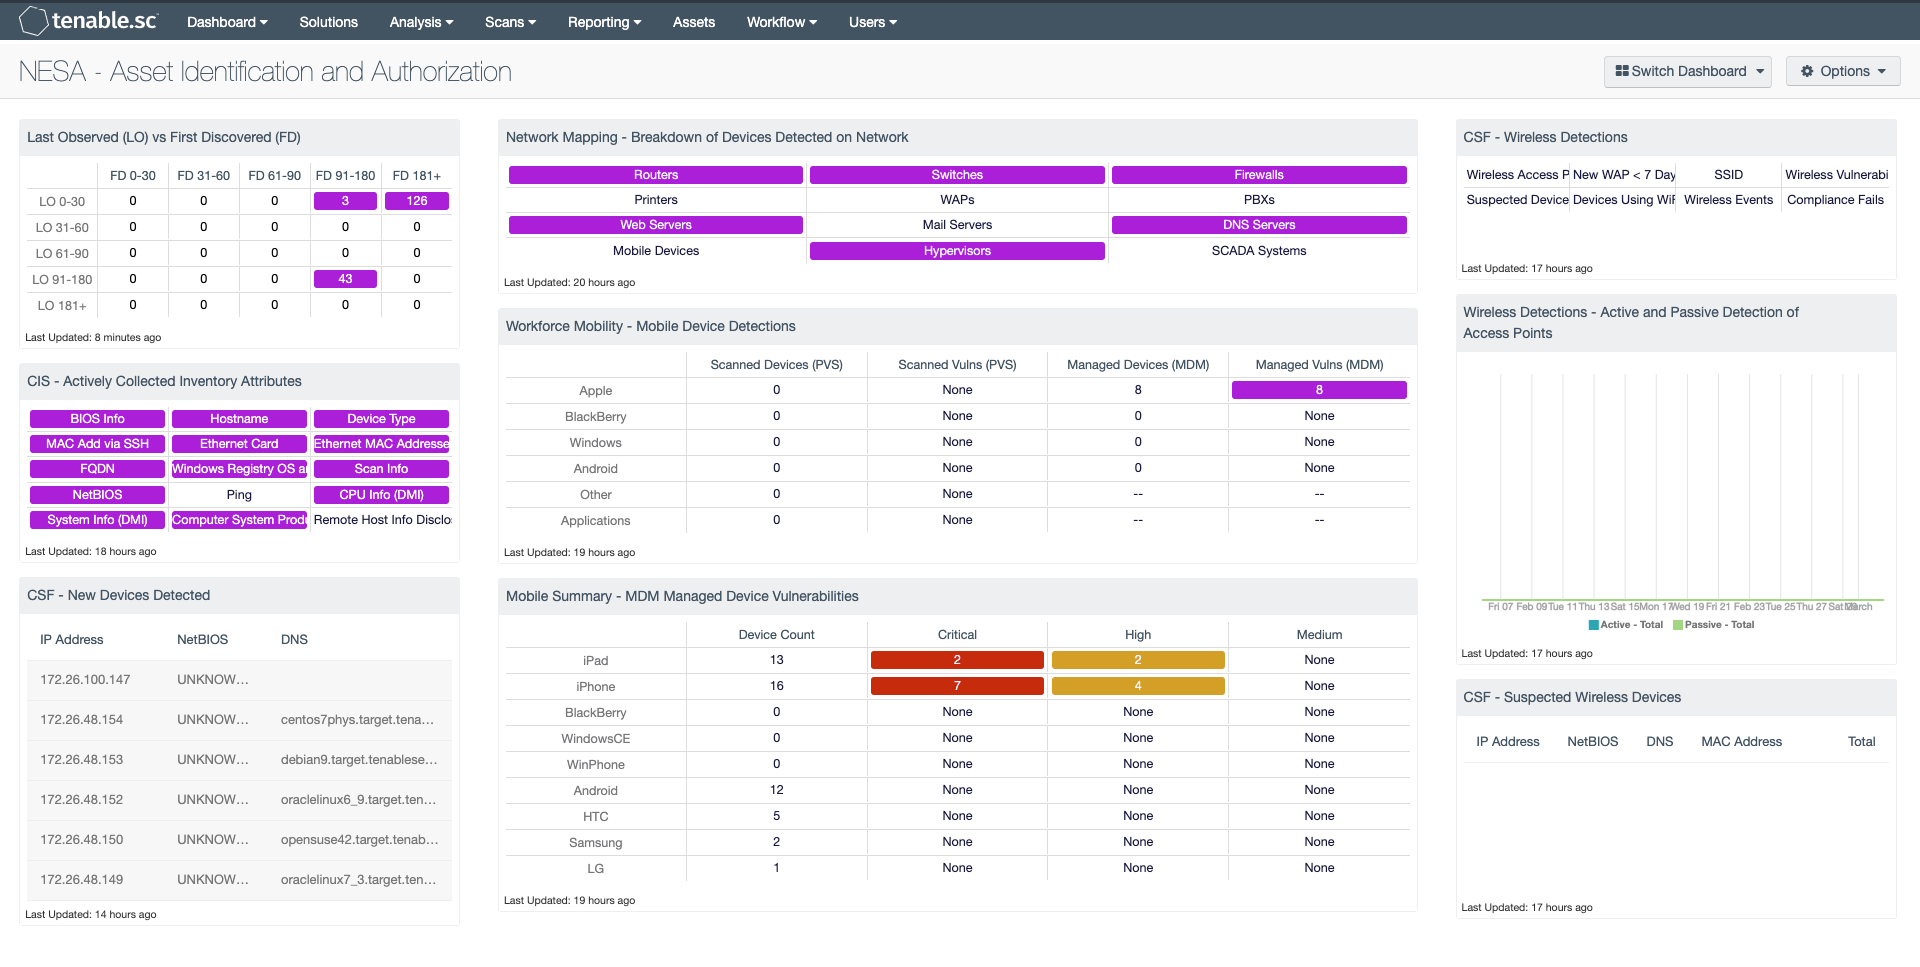The height and width of the screenshot is (967, 1920).
Task: Open the Switch Dashboard dropdown
Action: pos(1688,71)
